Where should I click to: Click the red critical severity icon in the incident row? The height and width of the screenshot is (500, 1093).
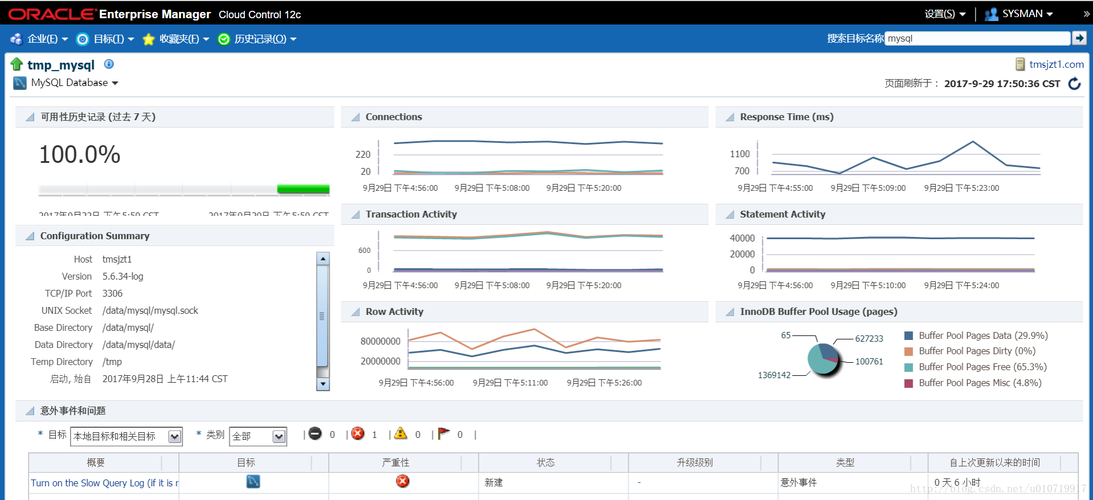pyautogui.click(x=402, y=481)
